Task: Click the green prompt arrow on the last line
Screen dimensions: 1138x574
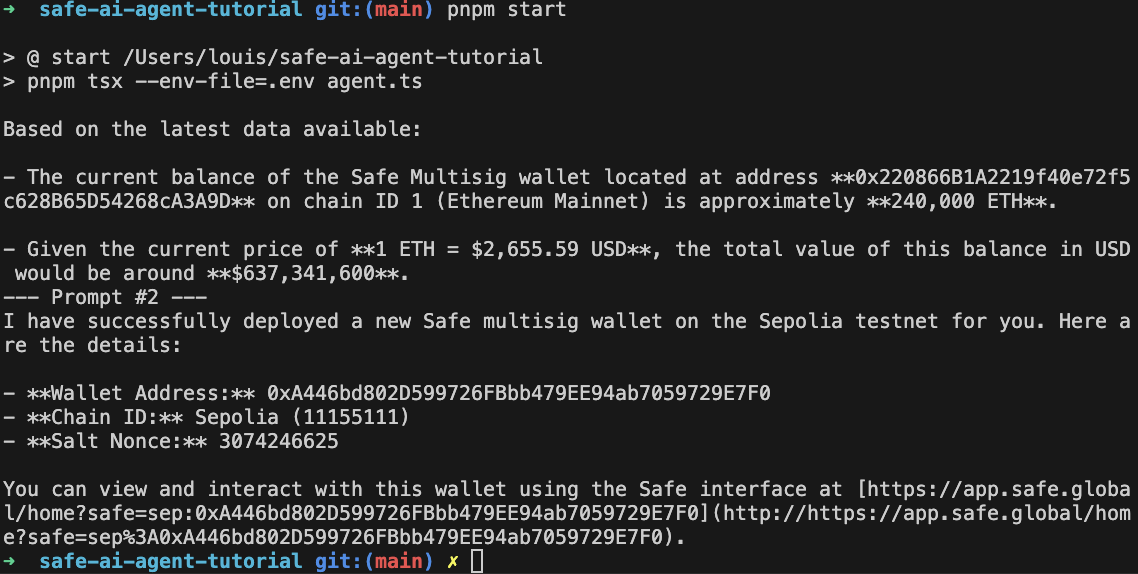Action: click(9, 562)
